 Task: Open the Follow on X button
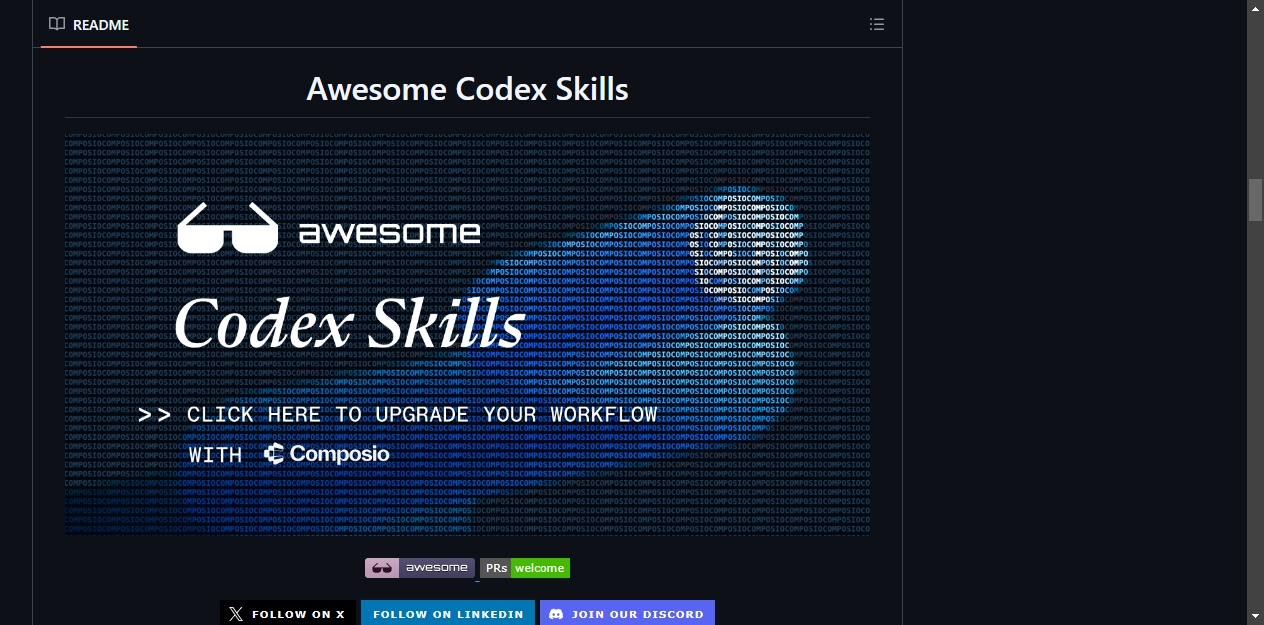(x=288, y=613)
